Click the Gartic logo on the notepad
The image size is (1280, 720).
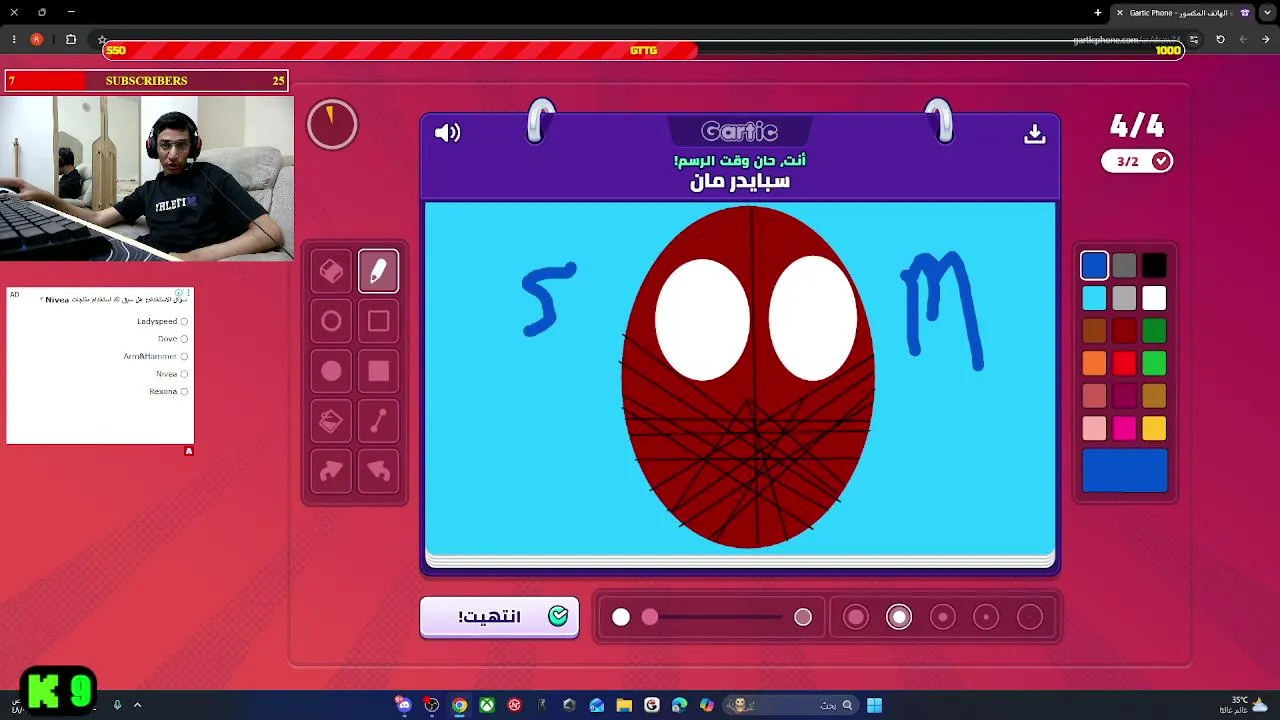[x=739, y=131]
